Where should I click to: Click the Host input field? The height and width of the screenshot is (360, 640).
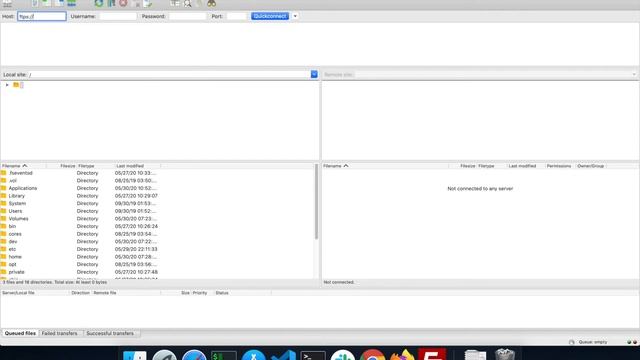(42, 16)
